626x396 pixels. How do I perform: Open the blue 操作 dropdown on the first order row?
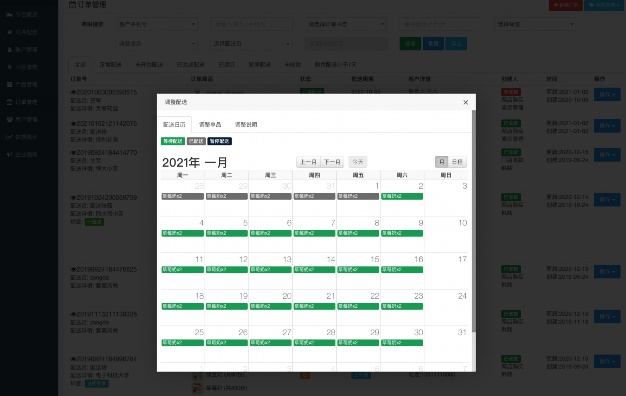coord(607,95)
